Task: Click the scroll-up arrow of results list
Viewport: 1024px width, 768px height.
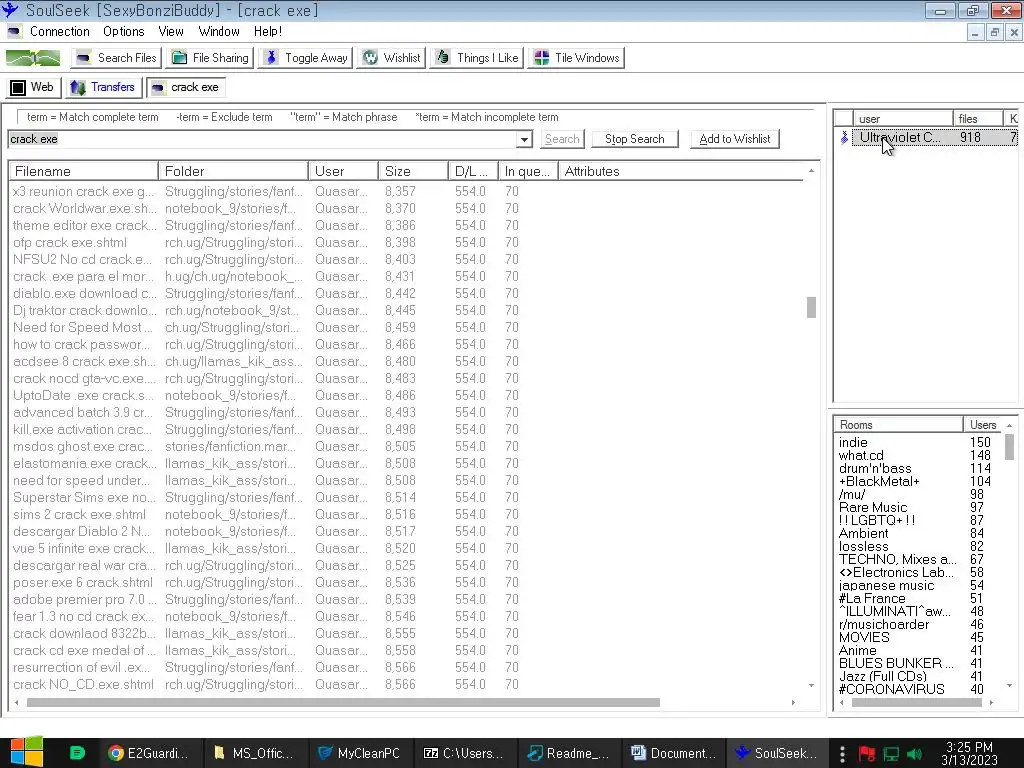Action: (x=811, y=171)
